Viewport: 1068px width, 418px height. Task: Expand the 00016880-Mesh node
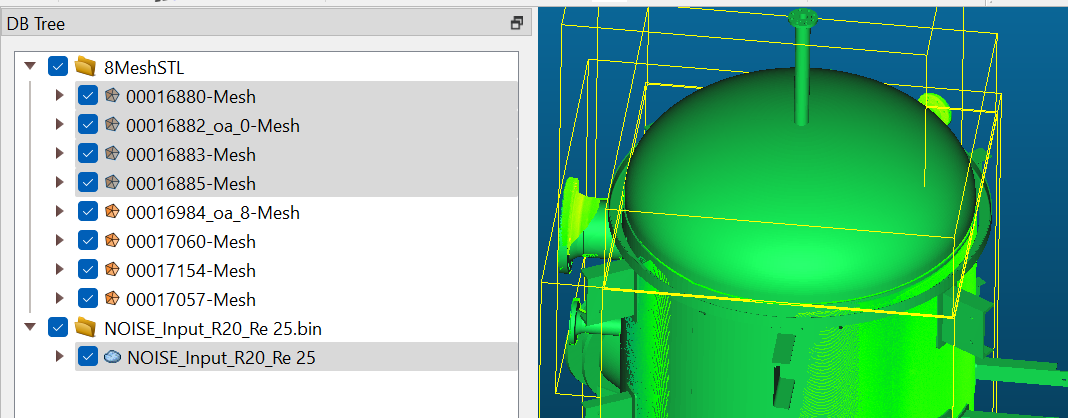(x=59, y=96)
